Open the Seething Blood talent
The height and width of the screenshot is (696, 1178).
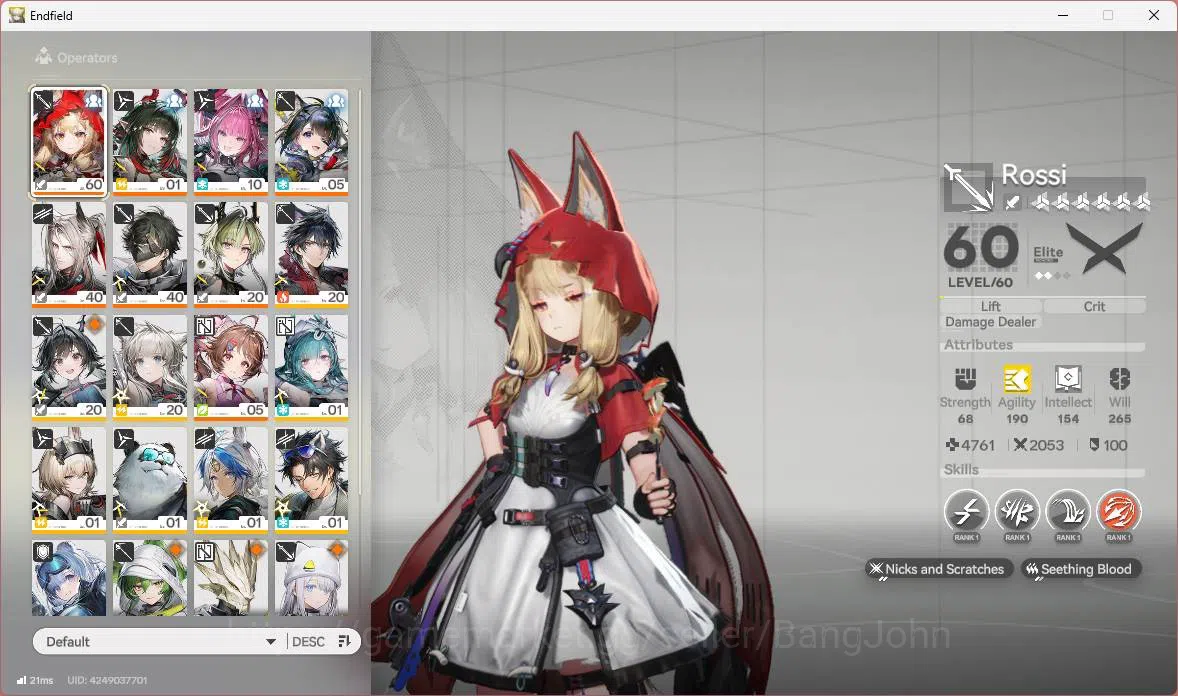tap(1081, 569)
